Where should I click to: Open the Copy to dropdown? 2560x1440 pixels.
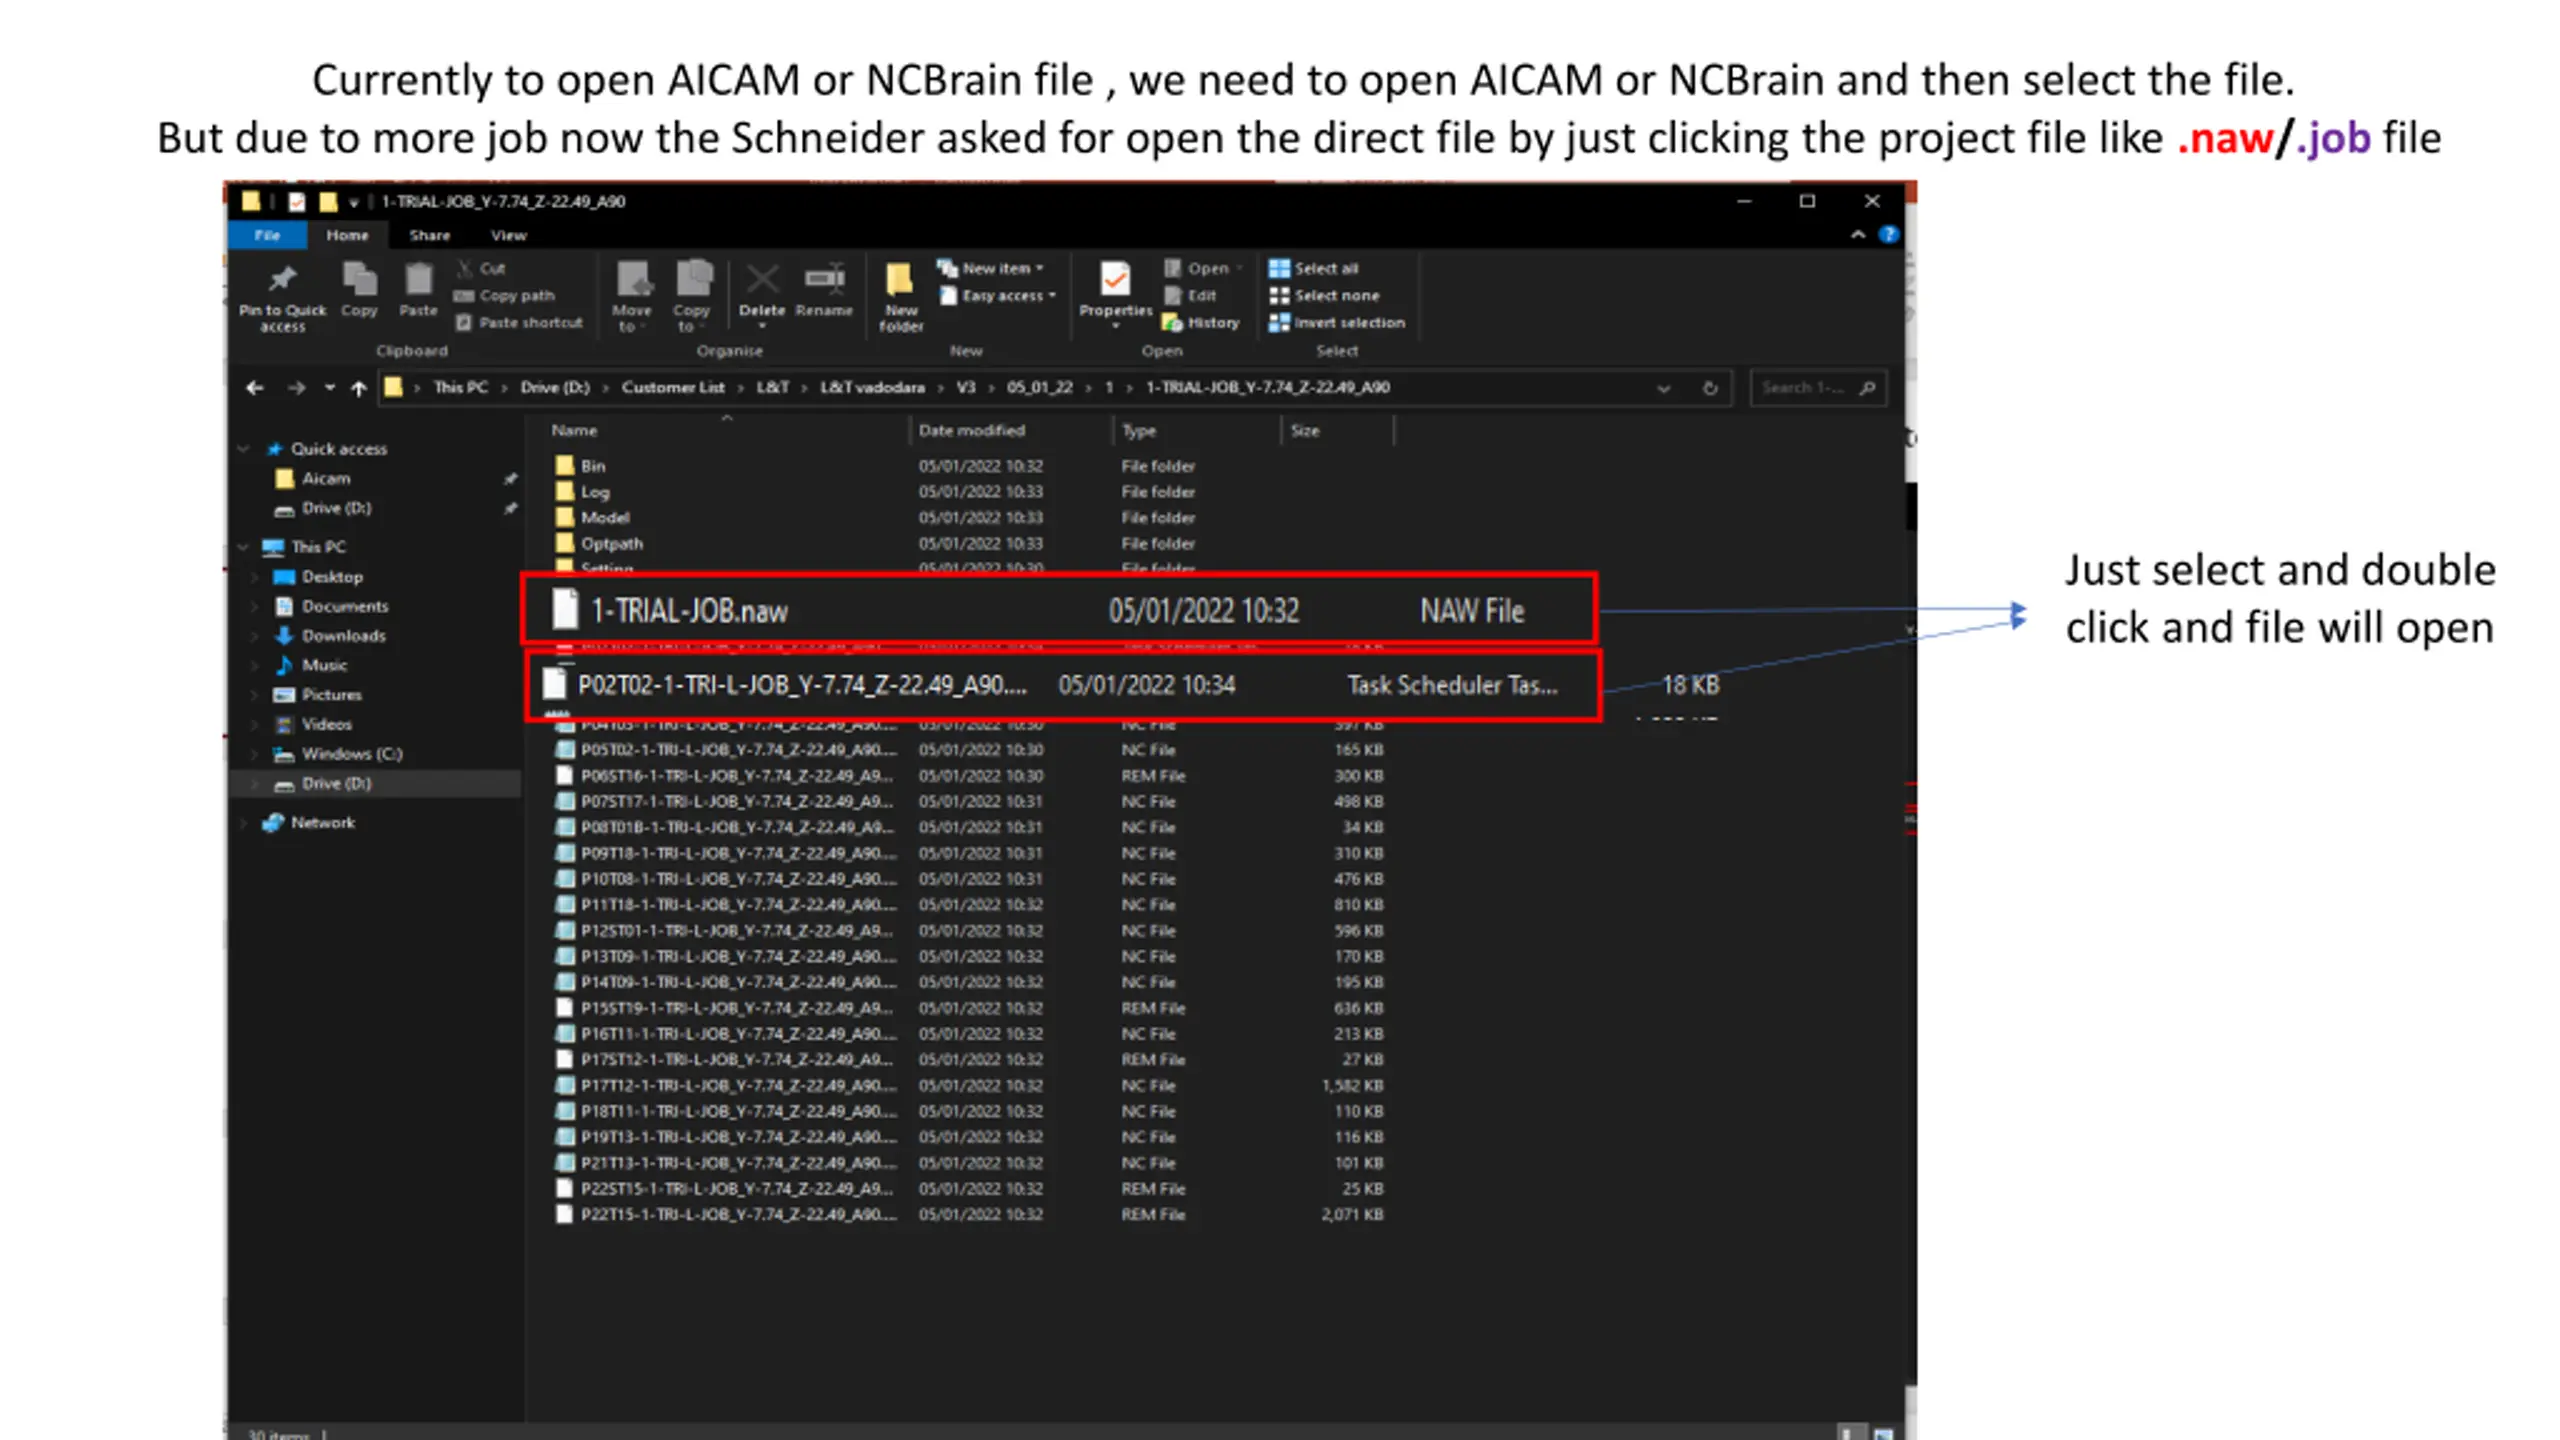click(x=691, y=297)
